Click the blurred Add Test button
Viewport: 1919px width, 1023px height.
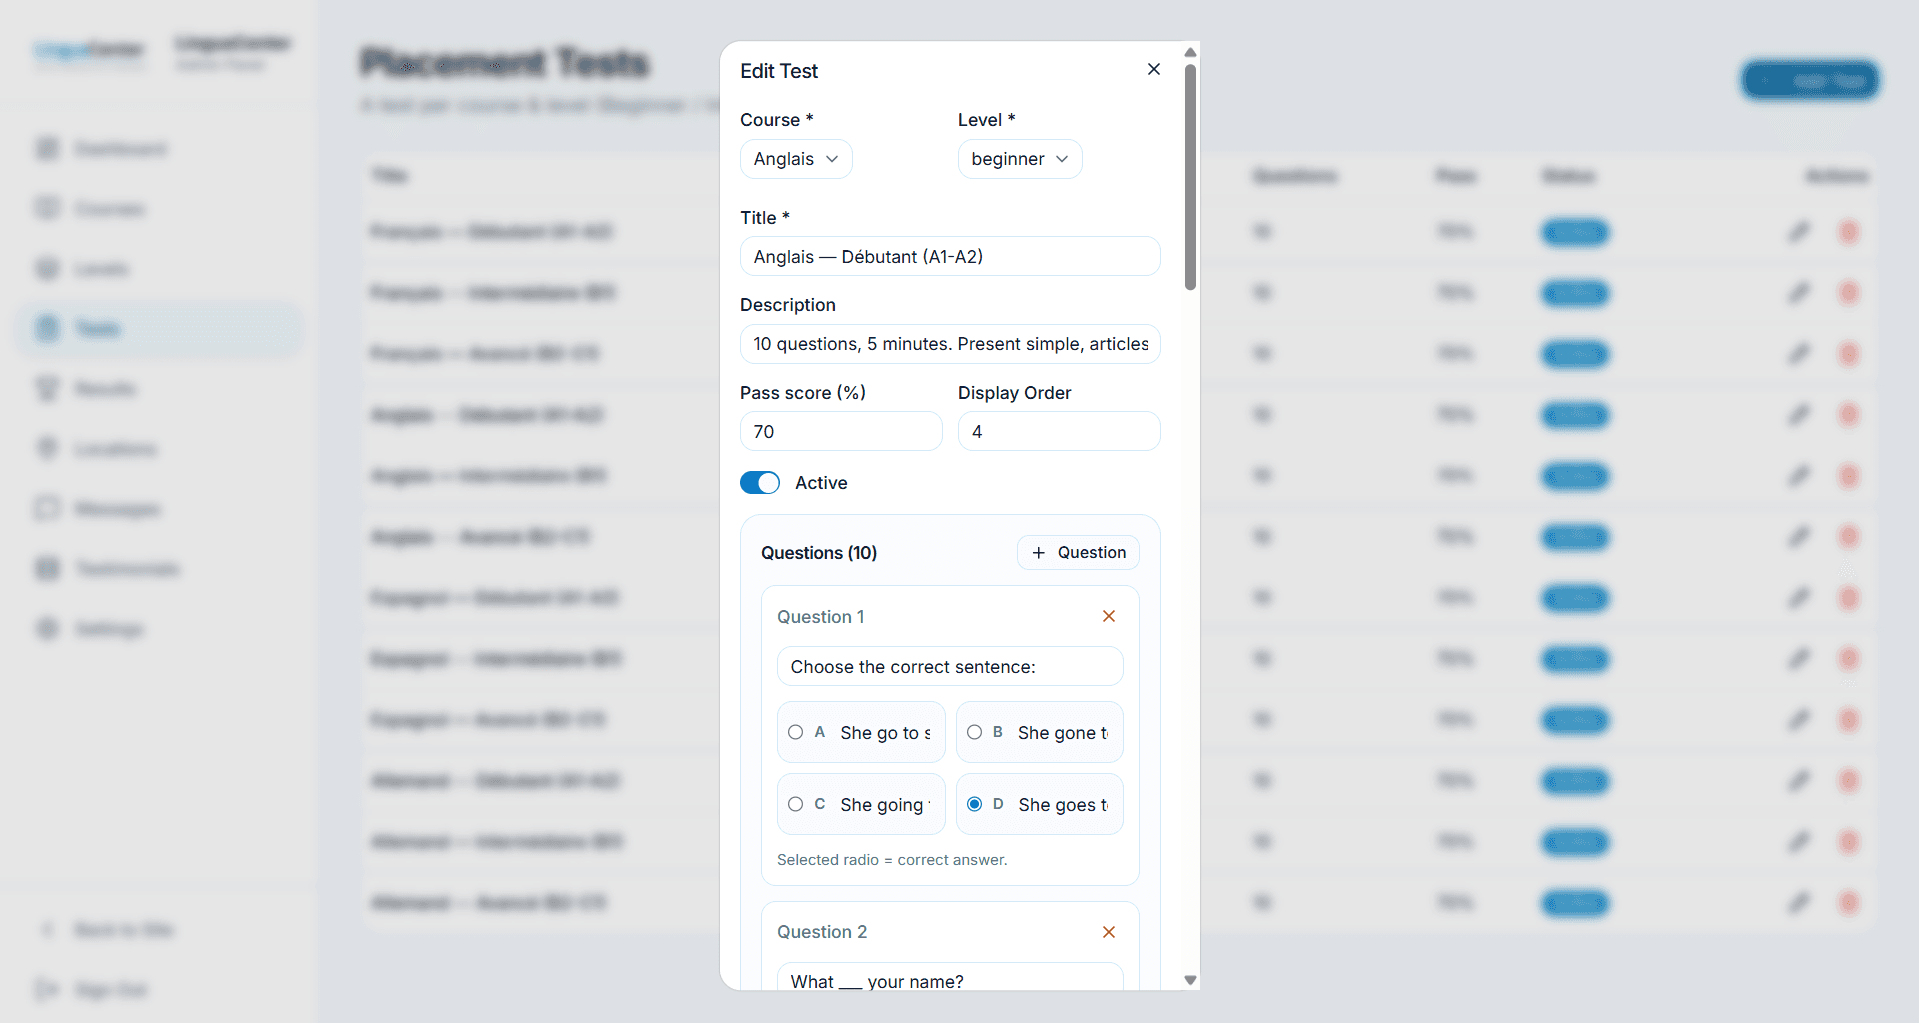(1810, 81)
